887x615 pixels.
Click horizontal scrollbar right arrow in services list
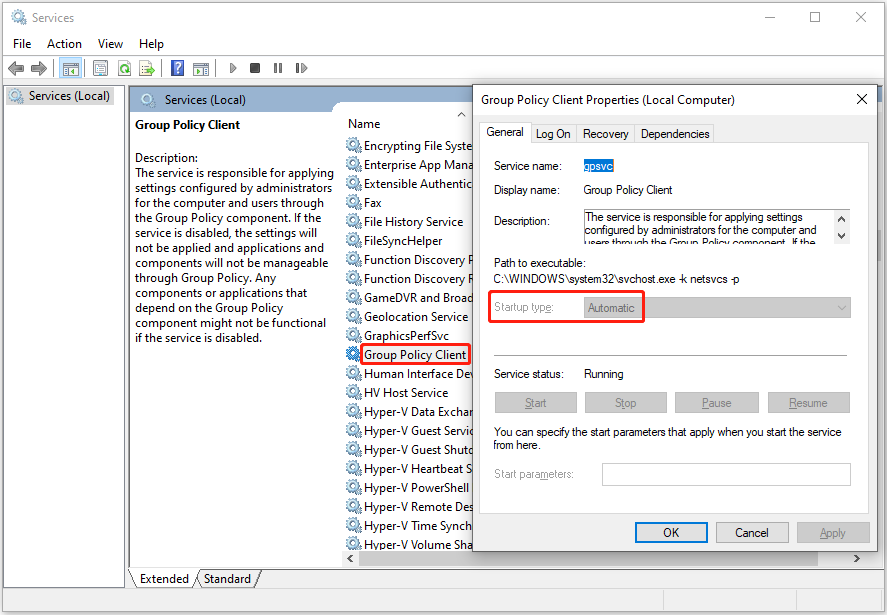pos(856,558)
